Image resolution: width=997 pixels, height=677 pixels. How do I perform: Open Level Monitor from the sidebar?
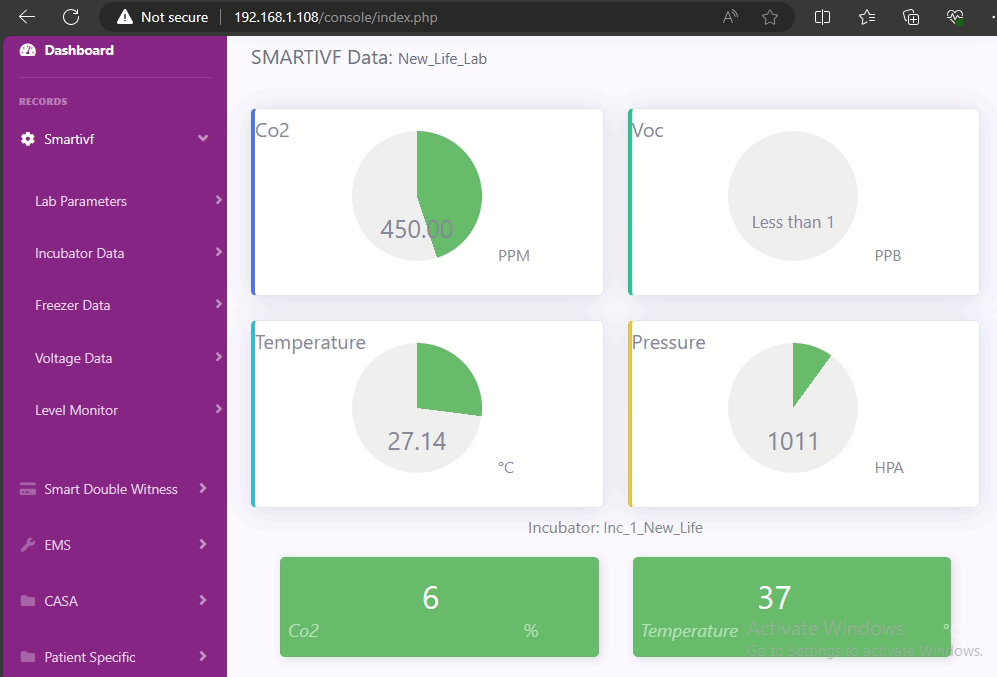coord(76,410)
